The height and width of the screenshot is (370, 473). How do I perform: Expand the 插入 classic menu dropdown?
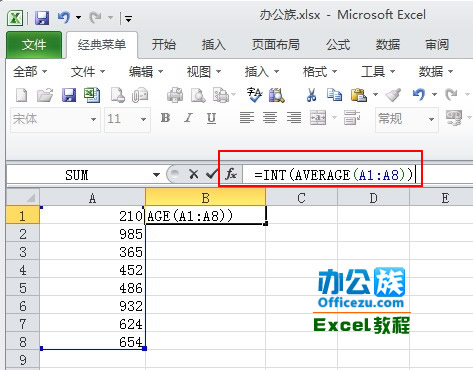coord(262,71)
